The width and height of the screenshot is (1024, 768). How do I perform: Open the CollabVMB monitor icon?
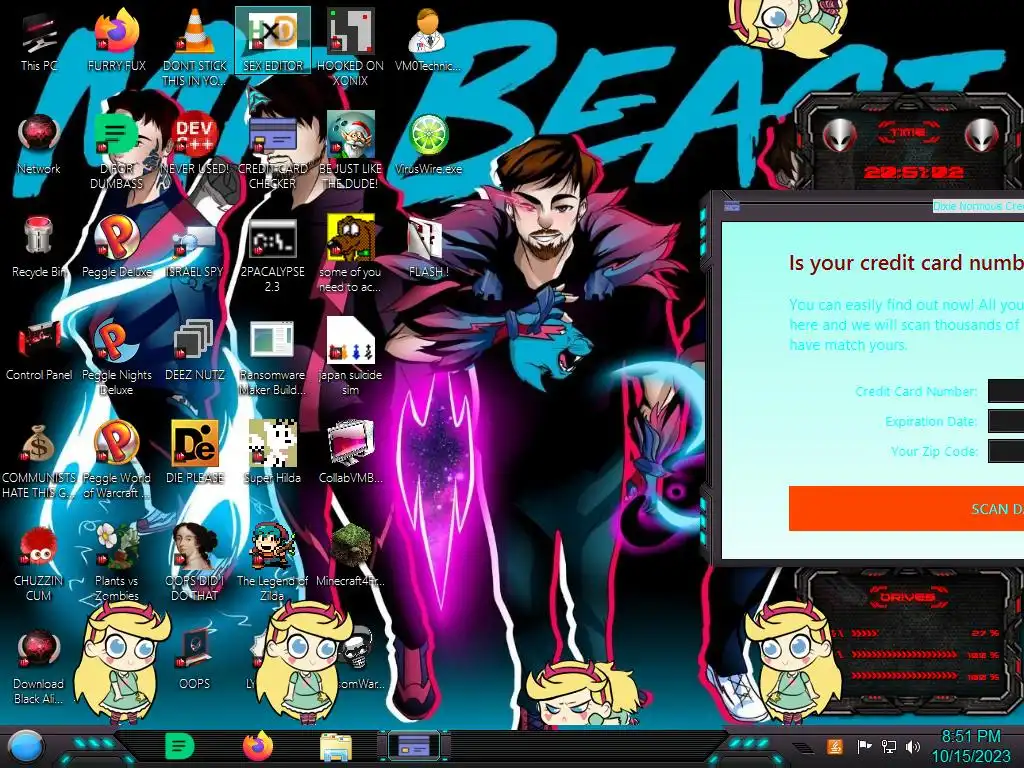pyautogui.click(x=350, y=453)
